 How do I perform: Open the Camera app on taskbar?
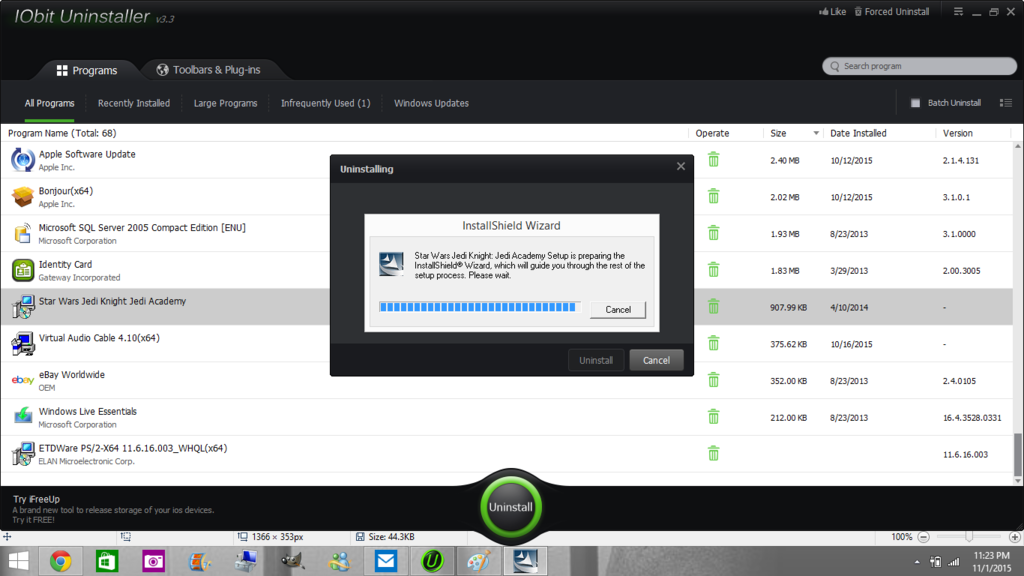[153, 561]
